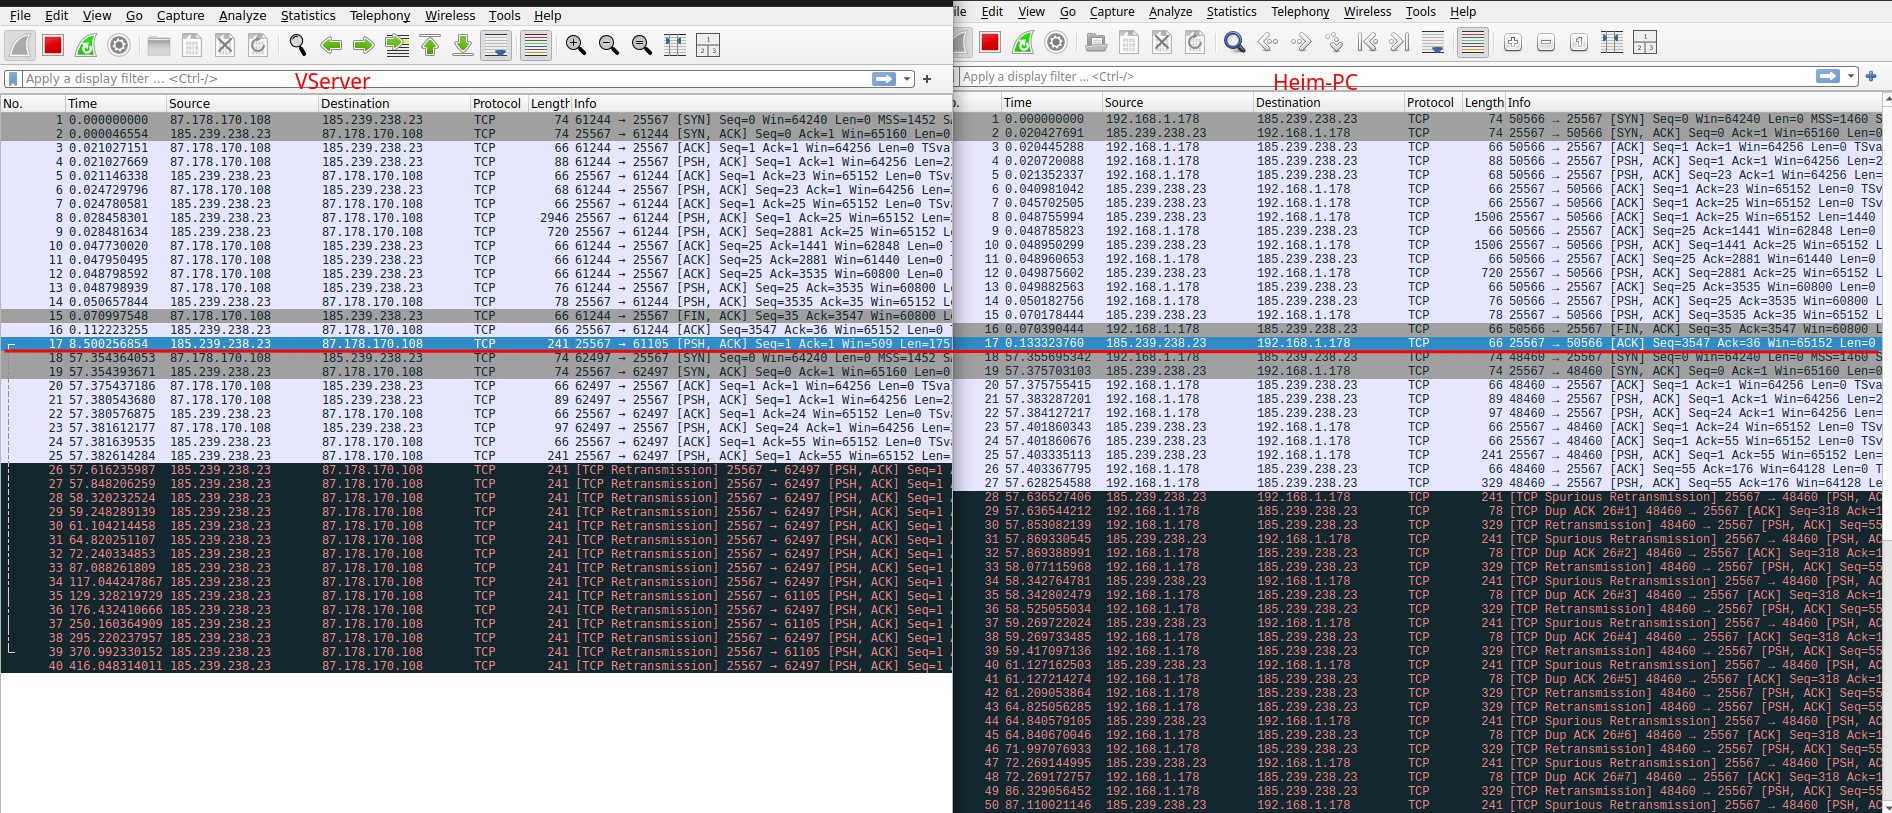The height and width of the screenshot is (813, 1892).
Task: Click the display filter field in Heim-PC window
Action: (x=1380, y=77)
